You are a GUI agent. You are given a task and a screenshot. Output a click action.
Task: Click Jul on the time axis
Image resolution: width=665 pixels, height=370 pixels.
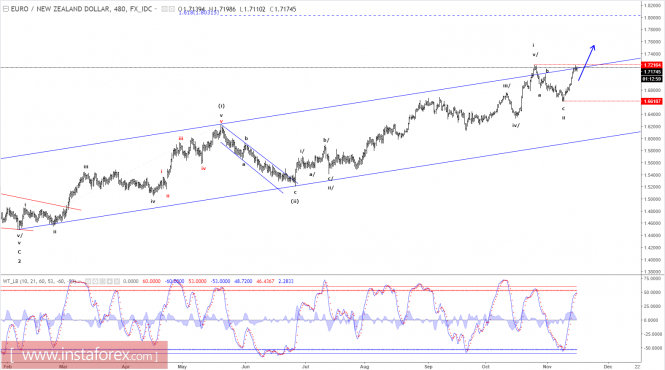(x=305, y=366)
